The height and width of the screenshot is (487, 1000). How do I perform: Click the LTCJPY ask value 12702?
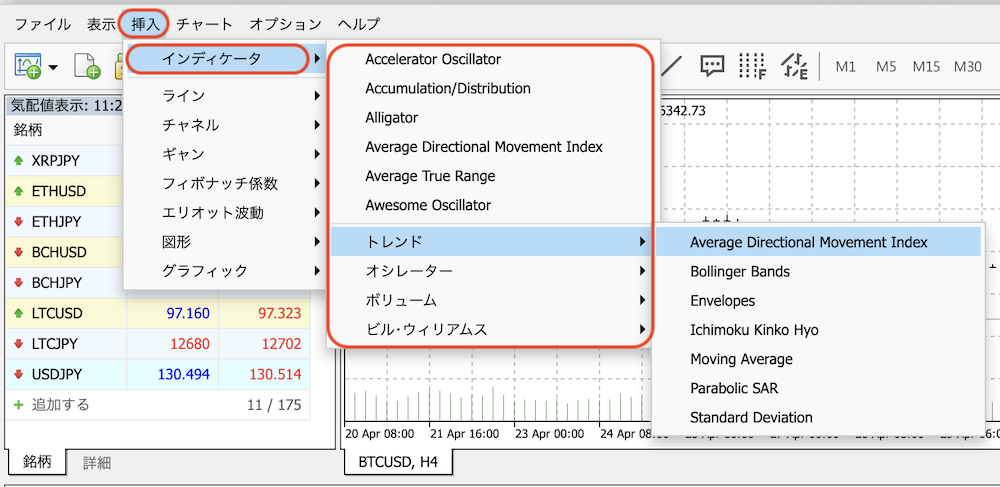[x=282, y=344]
